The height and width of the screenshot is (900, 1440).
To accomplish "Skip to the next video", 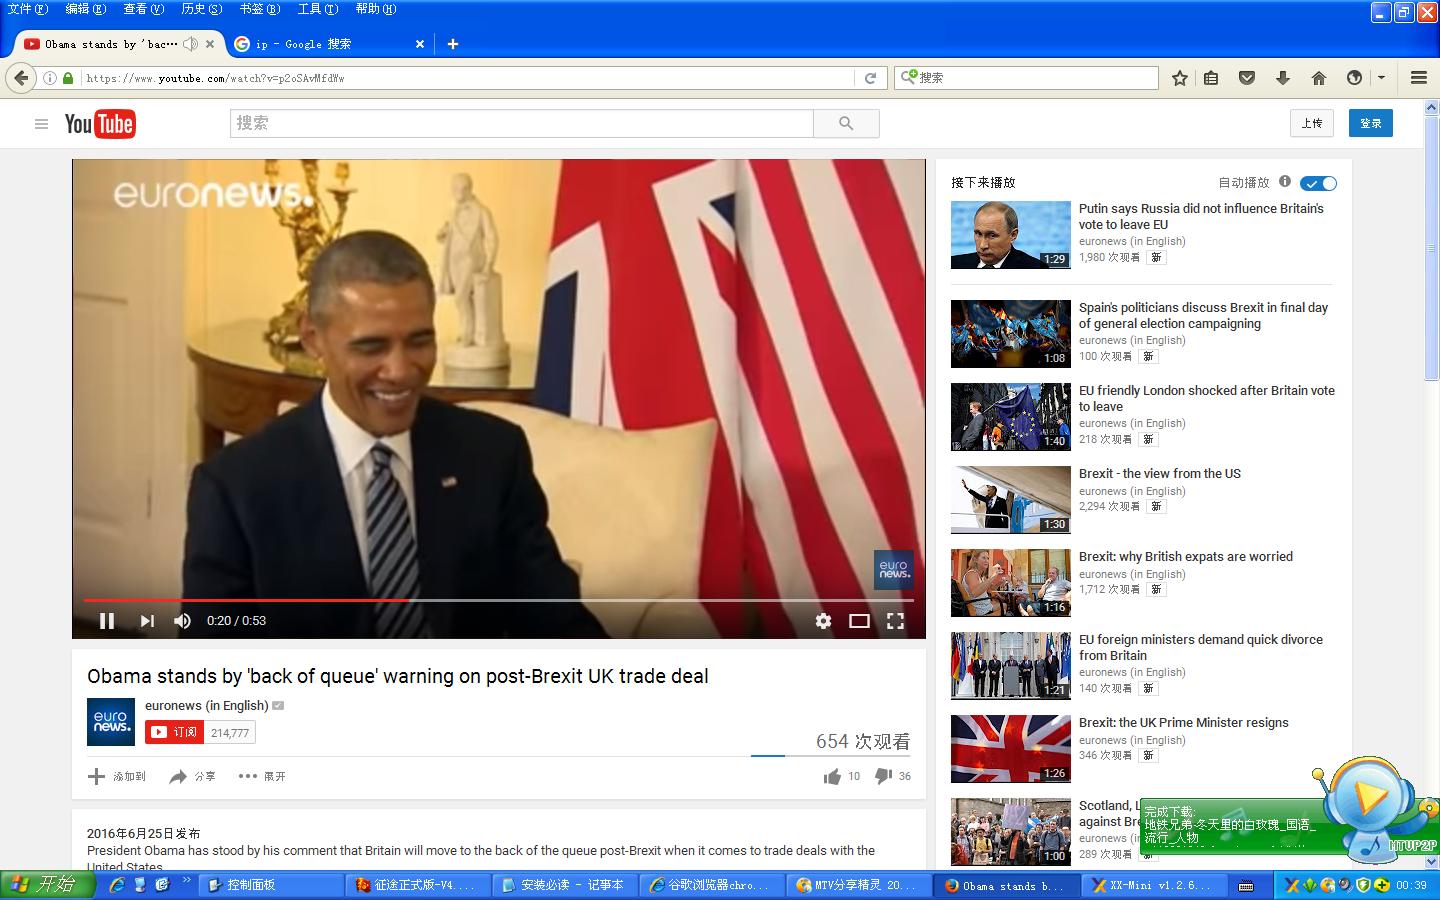I will [x=147, y=621].
